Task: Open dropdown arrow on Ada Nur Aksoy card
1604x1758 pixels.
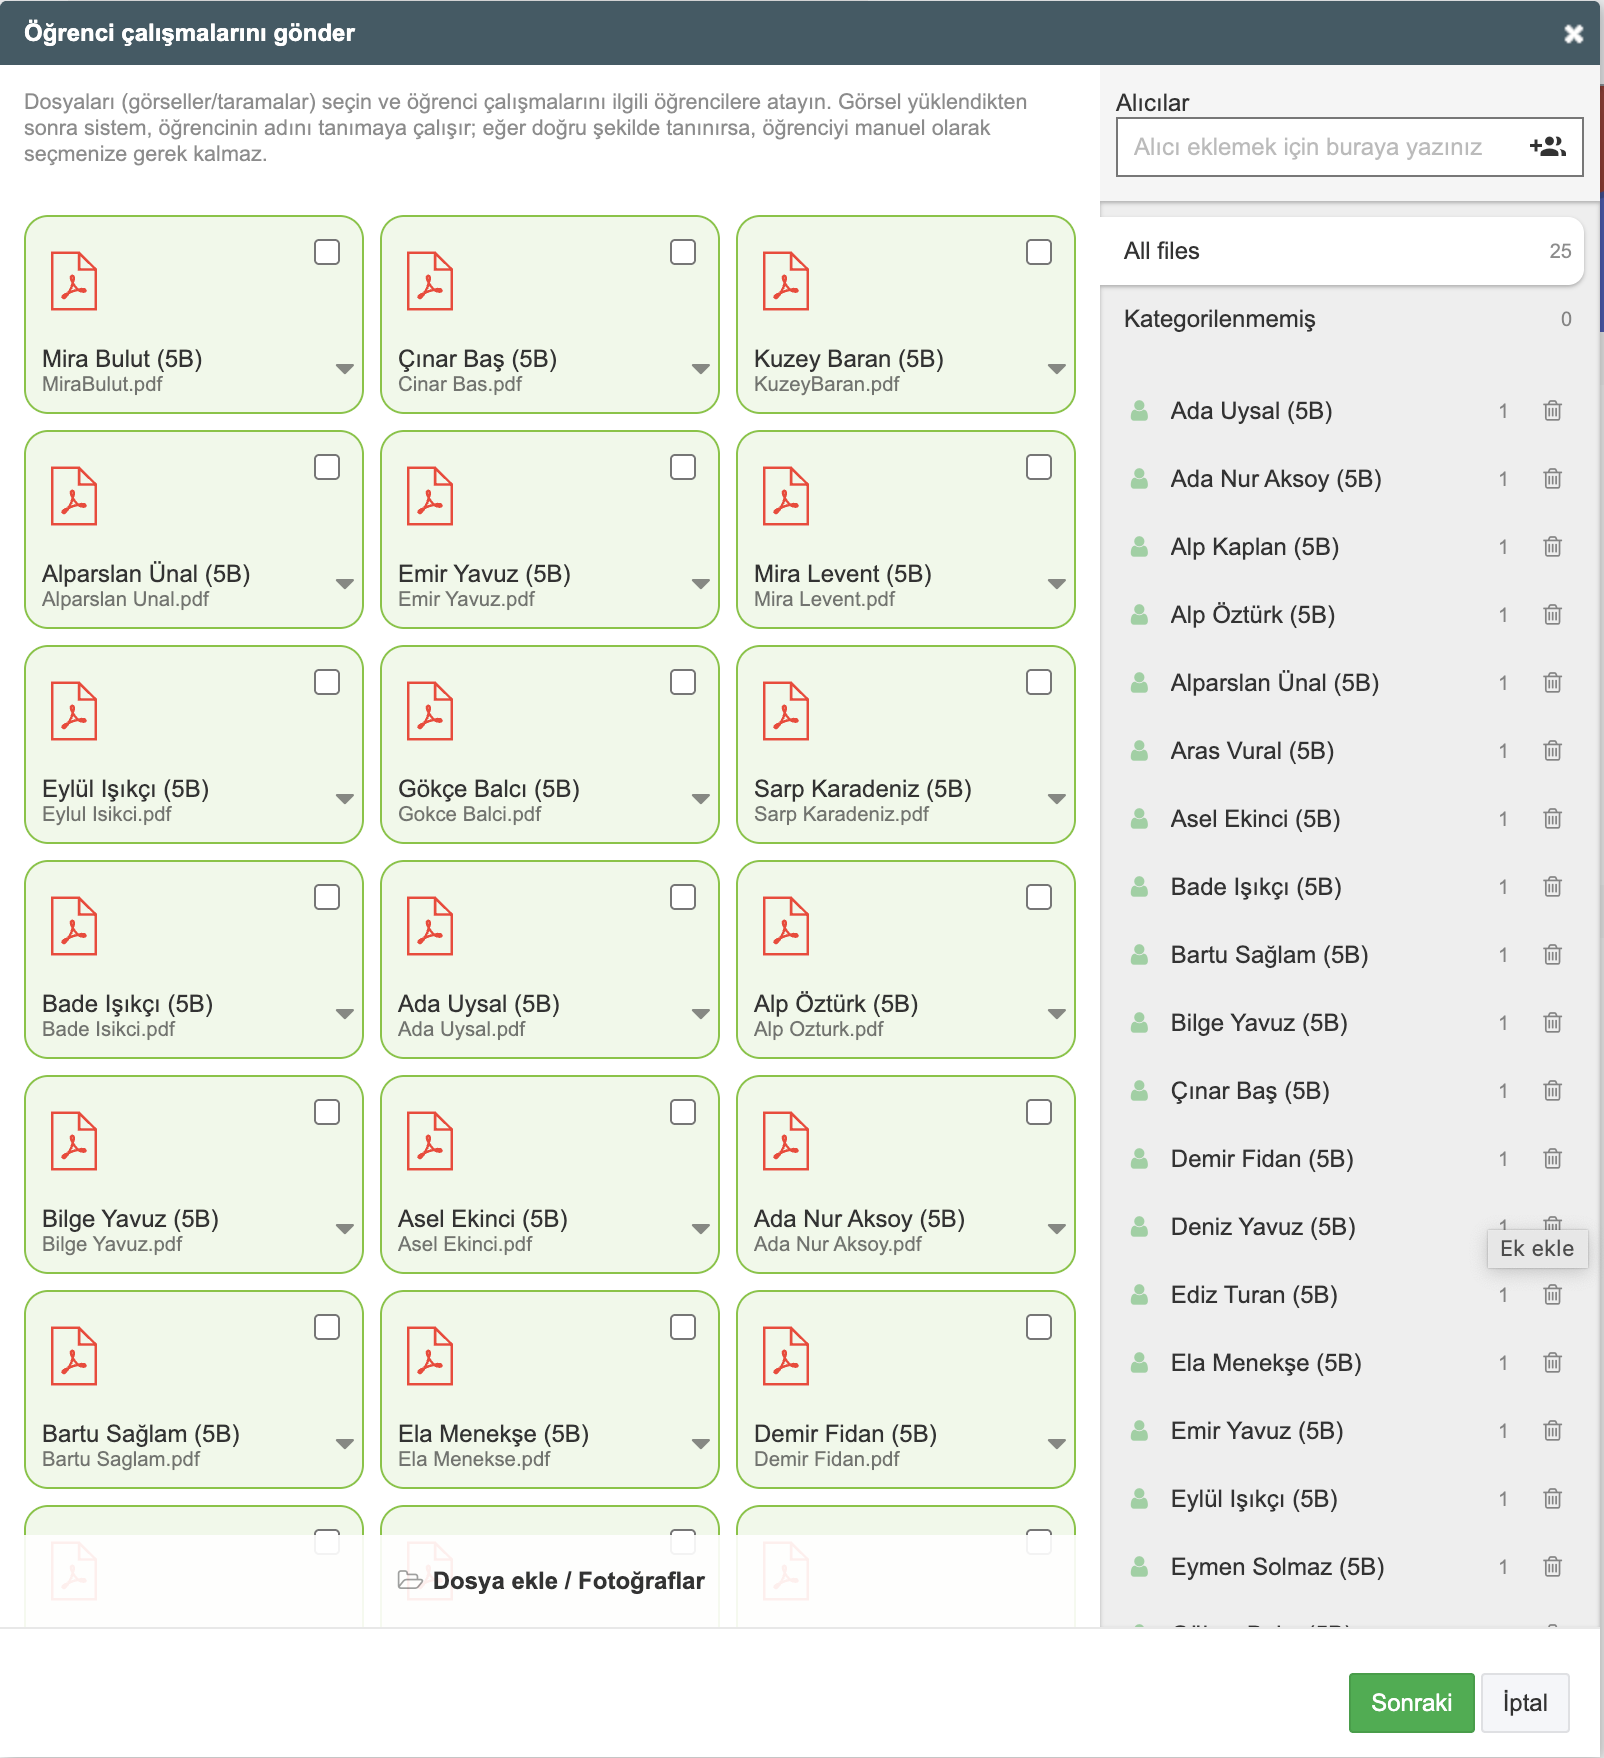Action: pos(1057,1229)
